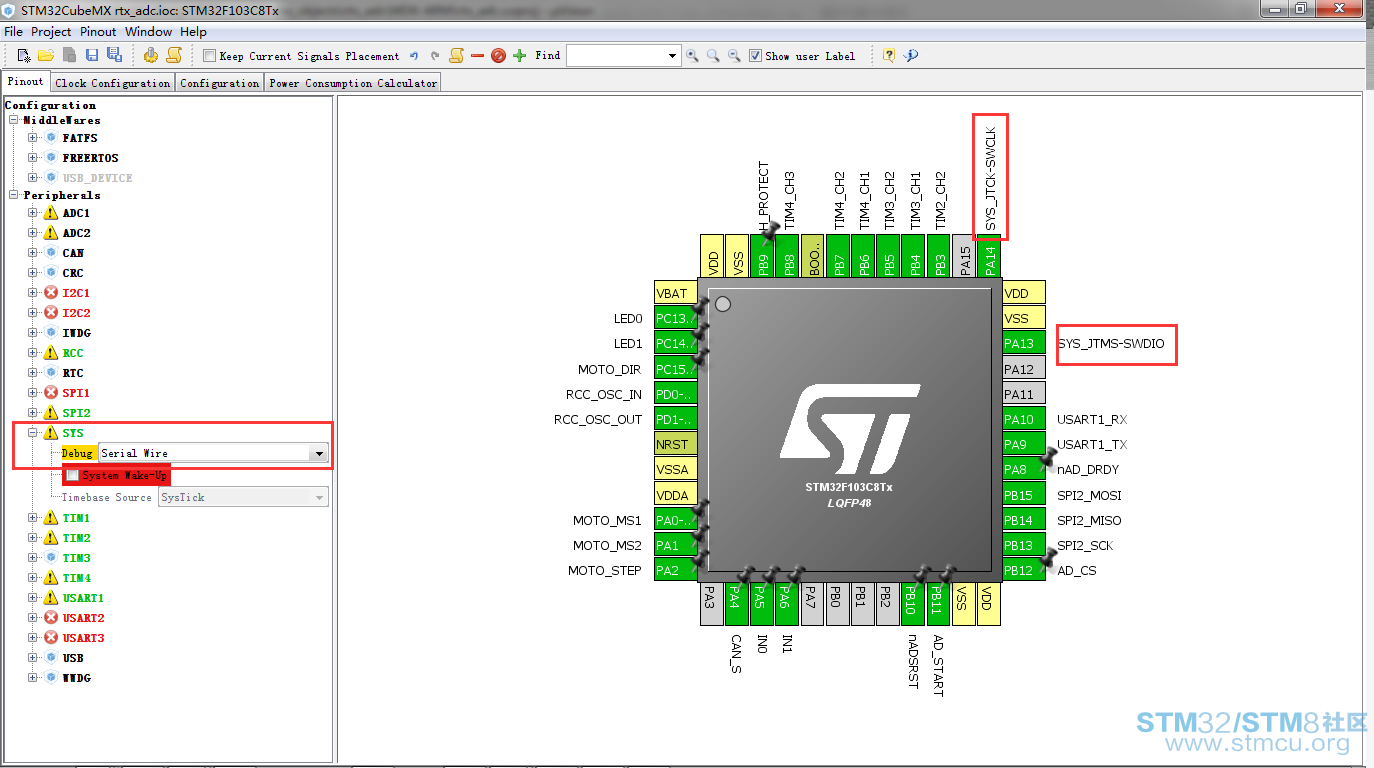
Task: Open the File menu
Action: (13, 32)
